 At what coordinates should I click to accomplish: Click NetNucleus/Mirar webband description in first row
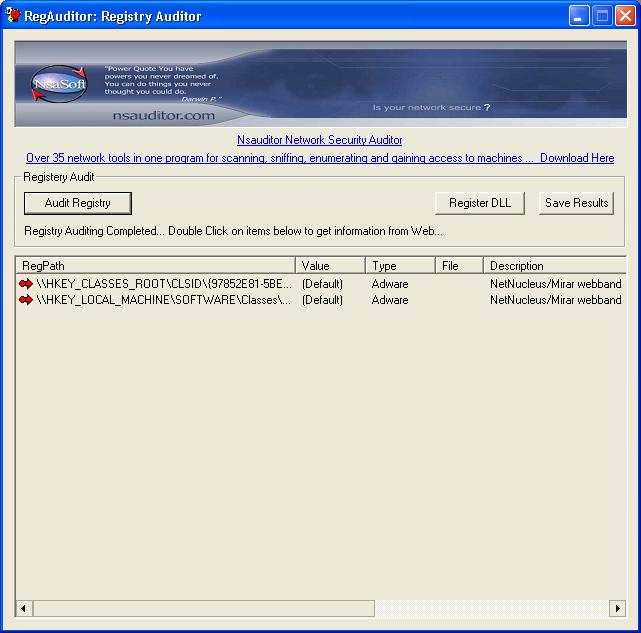pos(556,284)
